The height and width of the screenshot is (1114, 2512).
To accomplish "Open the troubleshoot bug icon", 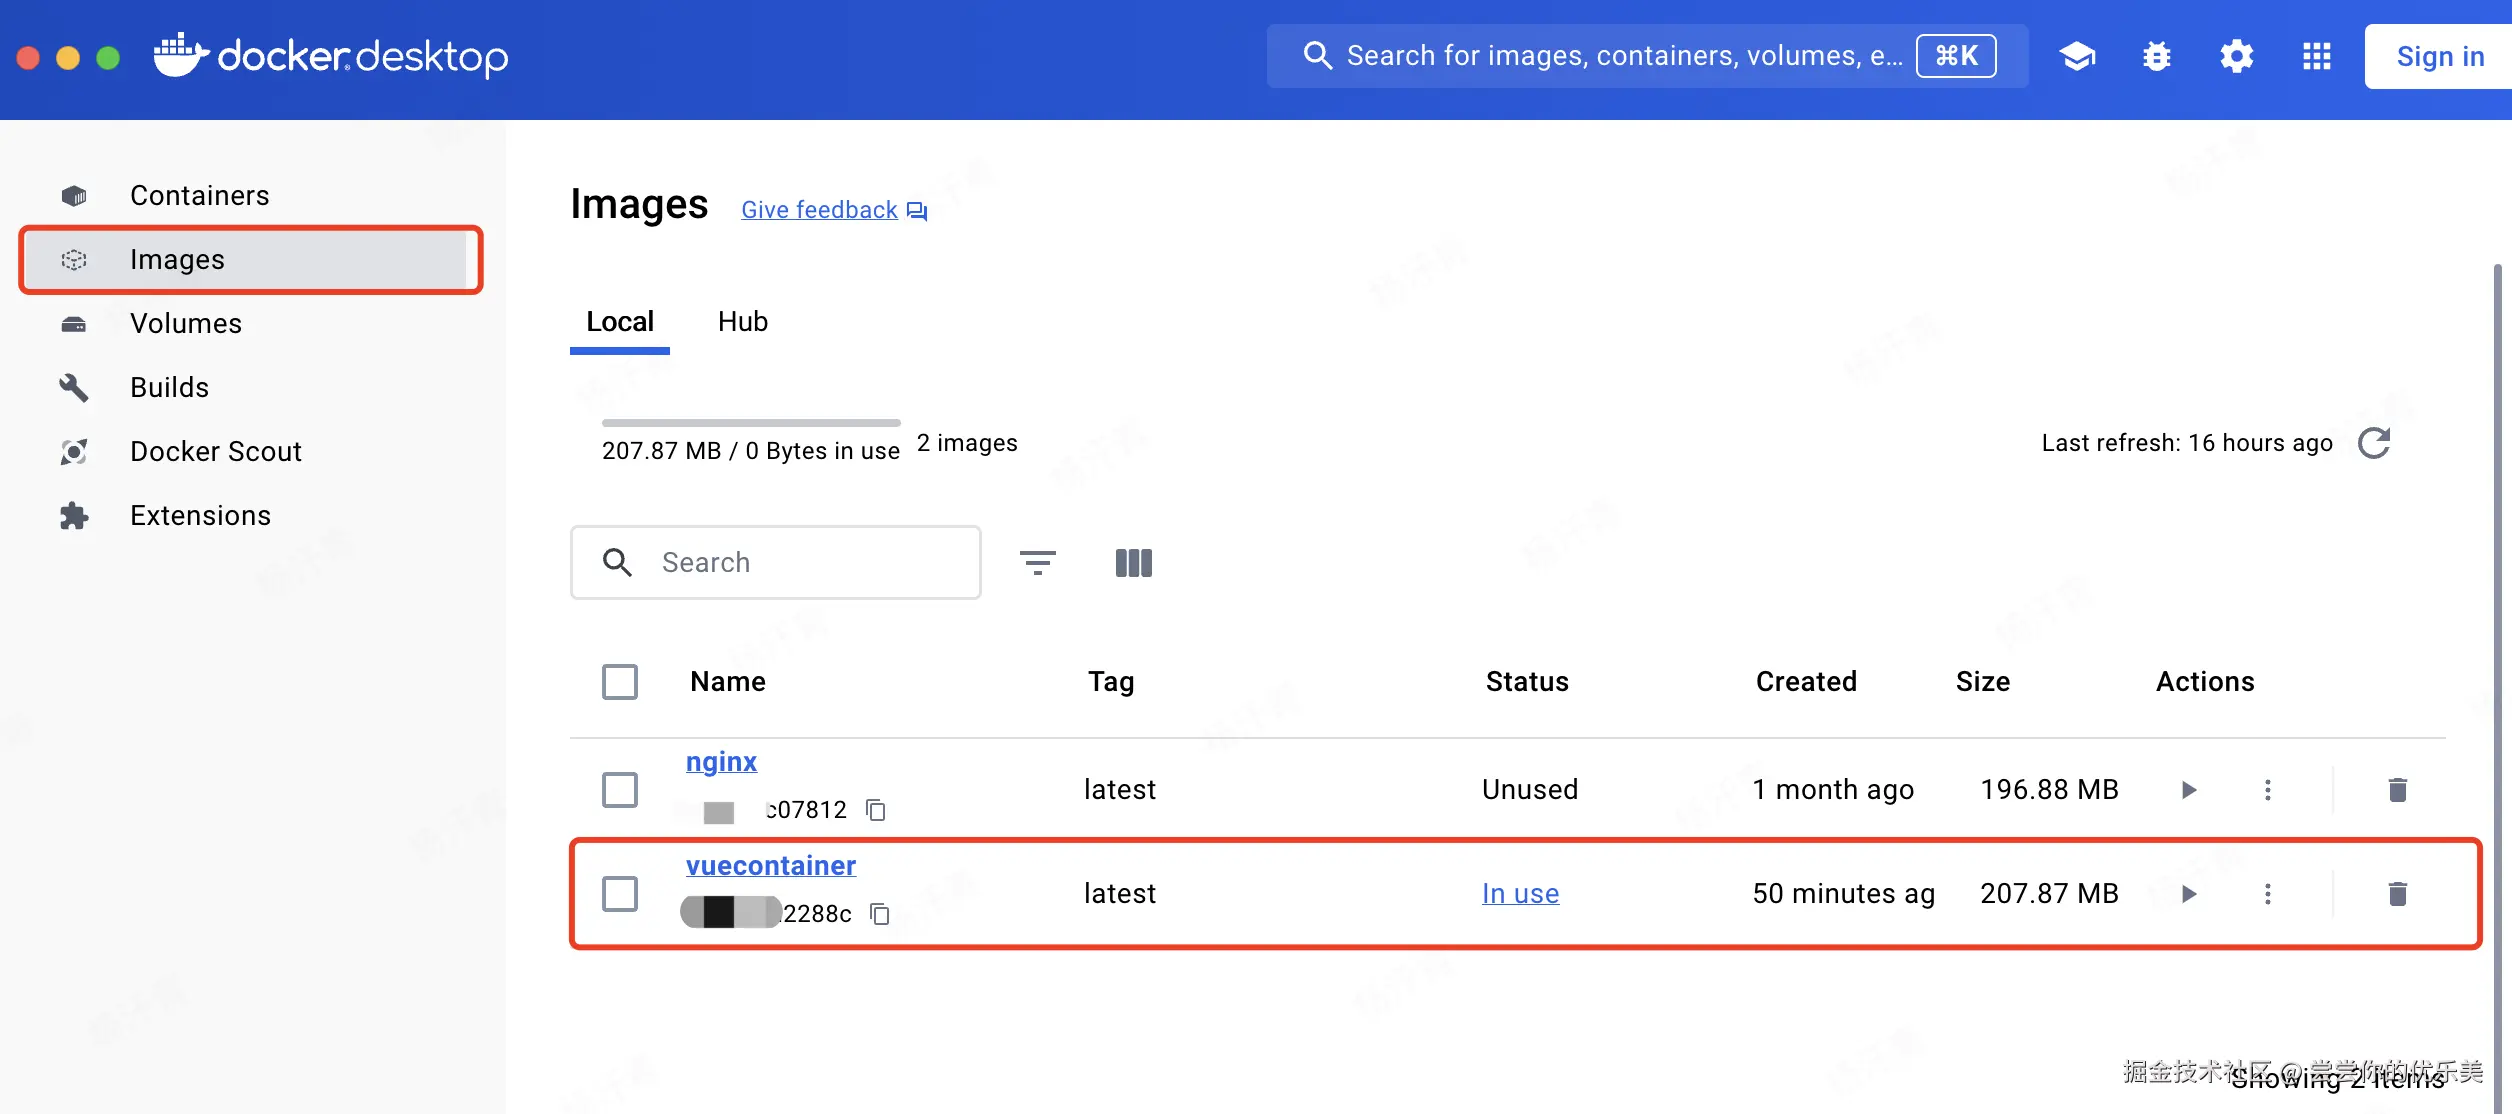I will point(2157,56).
